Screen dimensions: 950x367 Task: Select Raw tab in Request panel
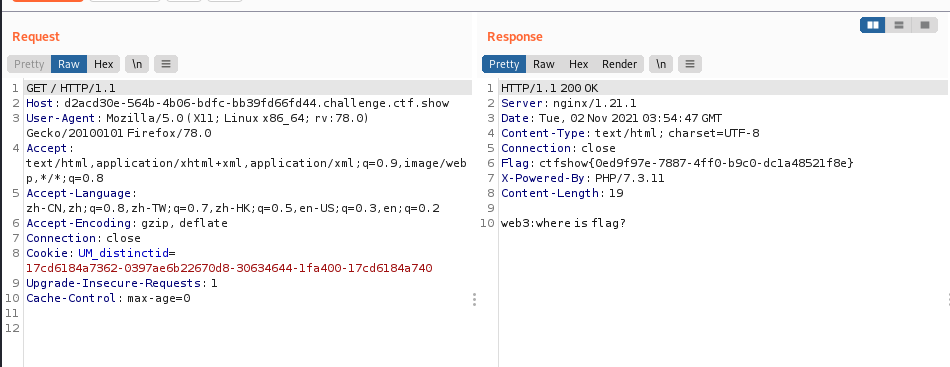69,64
